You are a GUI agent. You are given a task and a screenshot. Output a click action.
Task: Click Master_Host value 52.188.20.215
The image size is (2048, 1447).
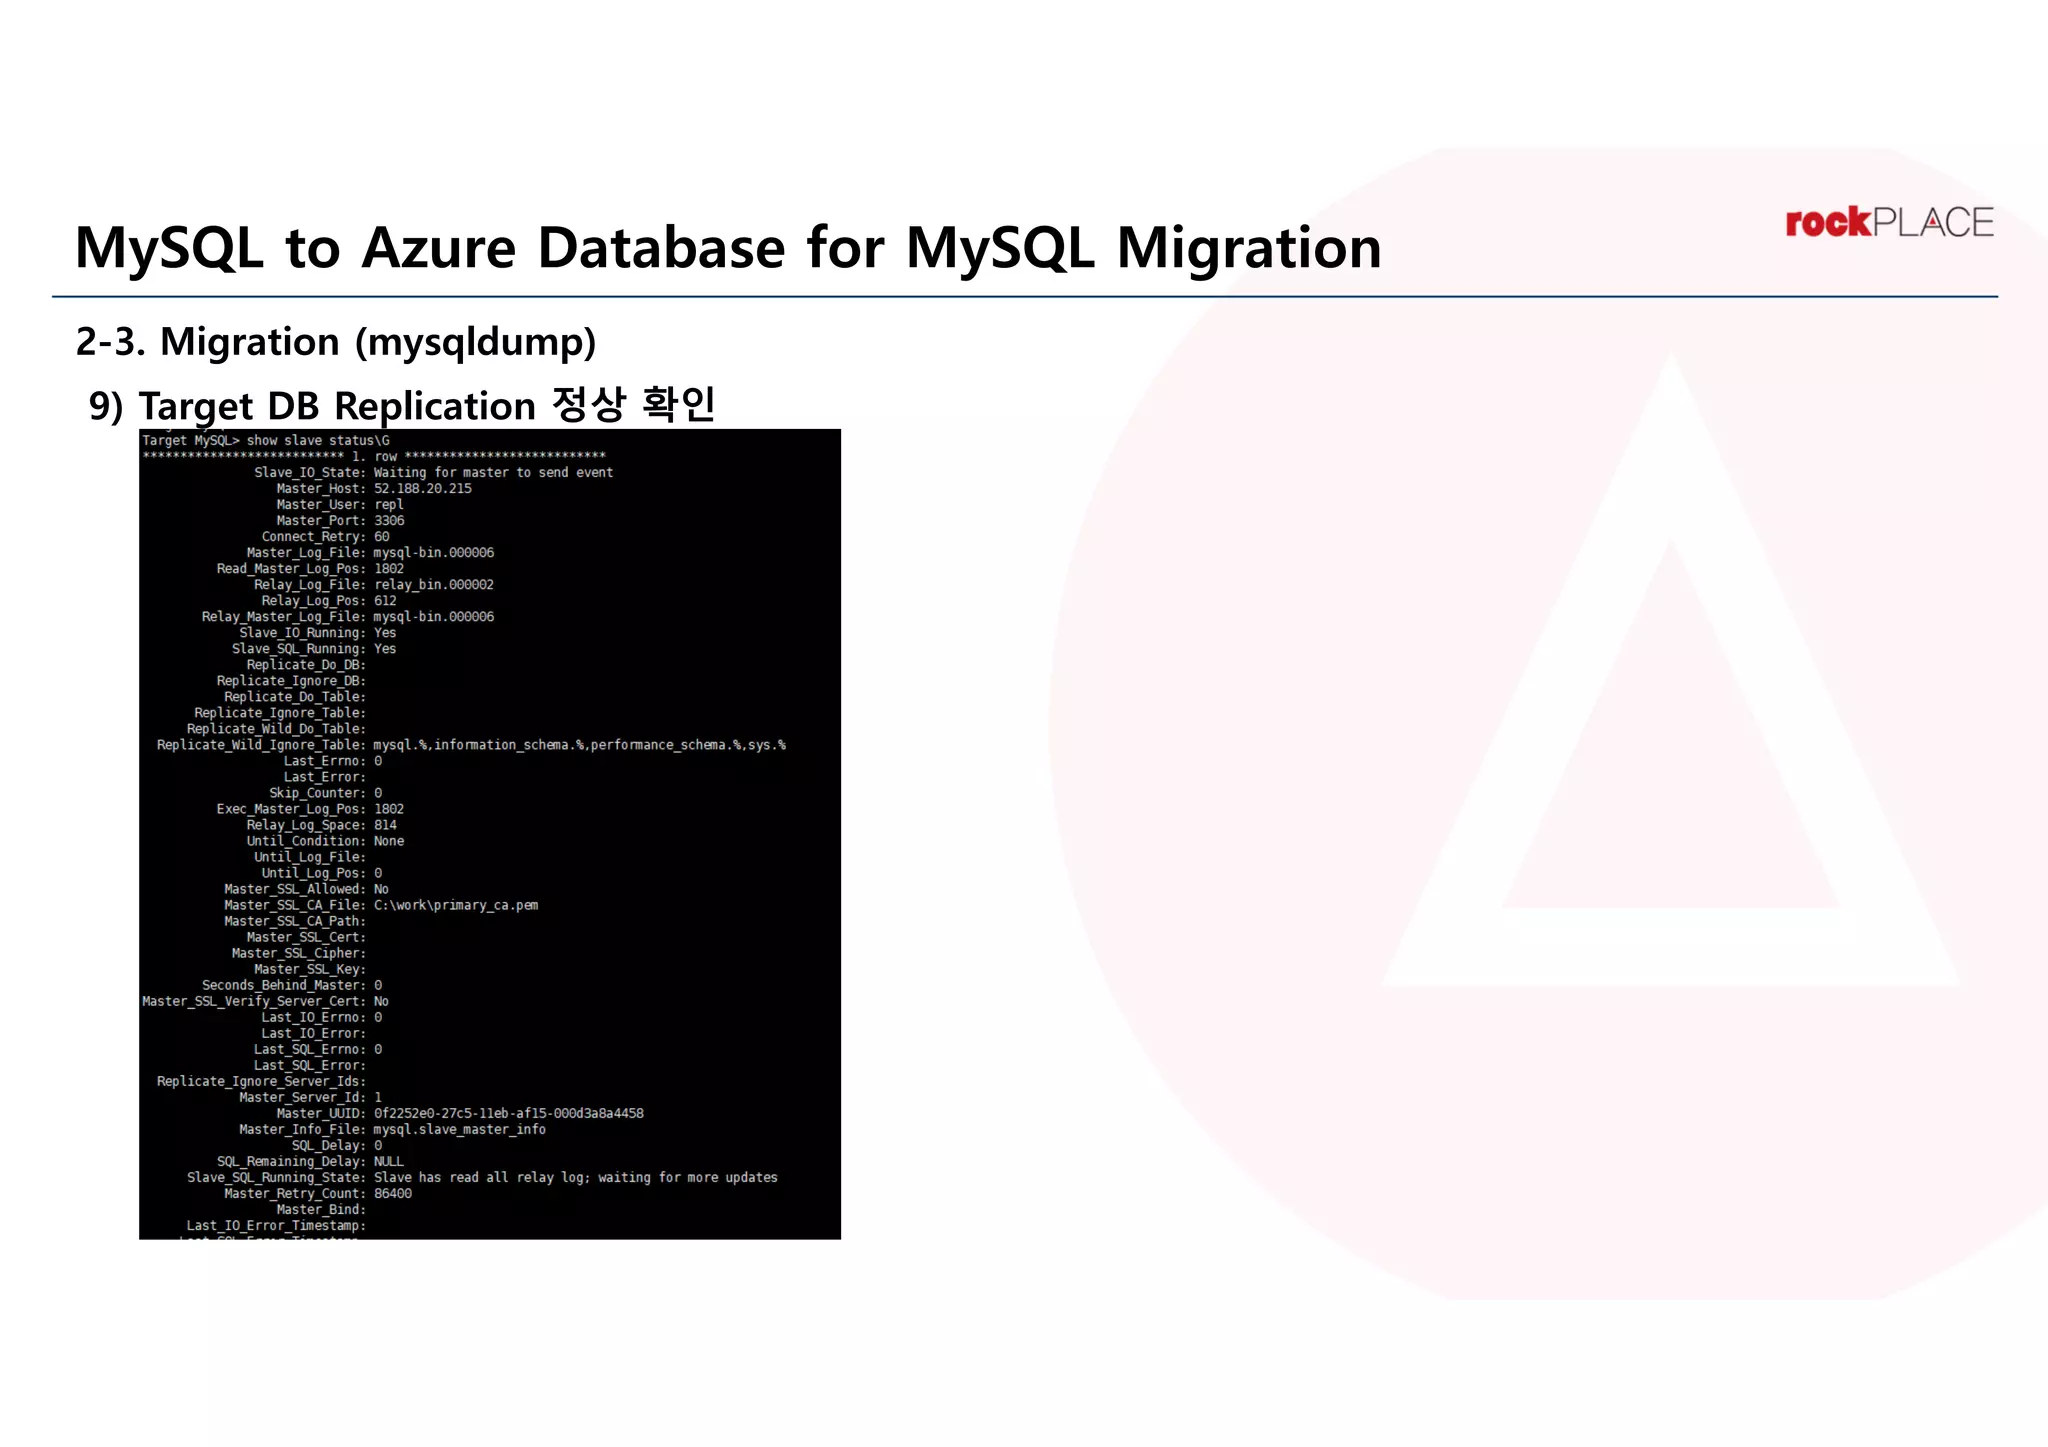422,488
